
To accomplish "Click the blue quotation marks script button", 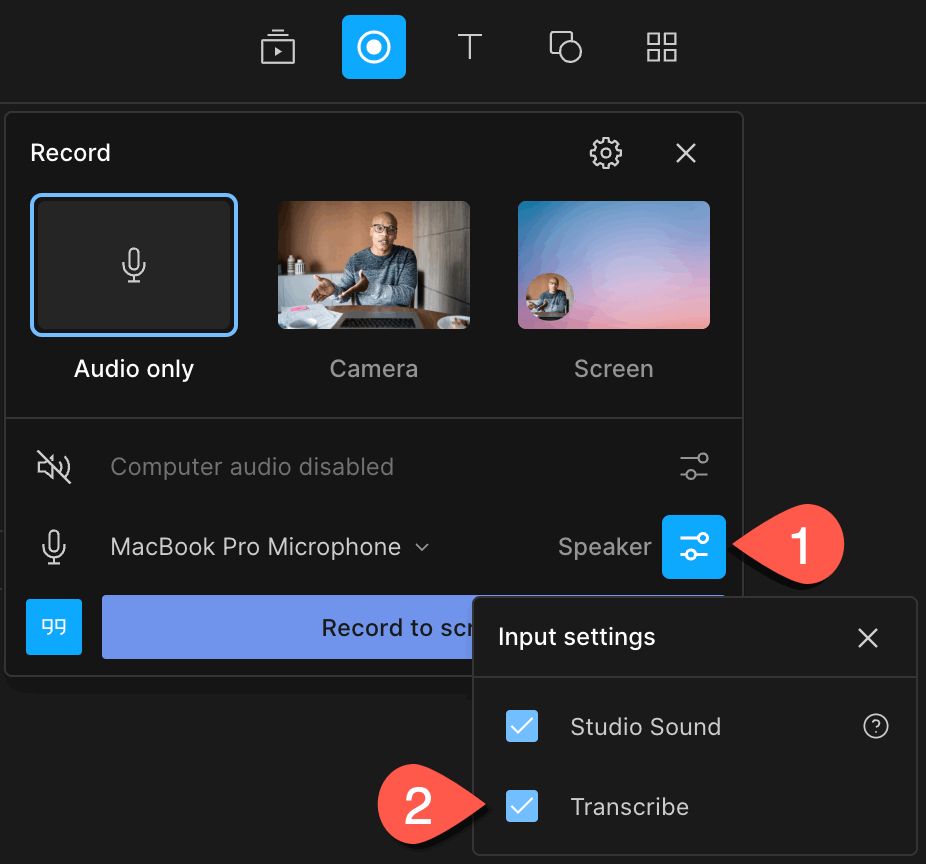I will coord(54,627).
